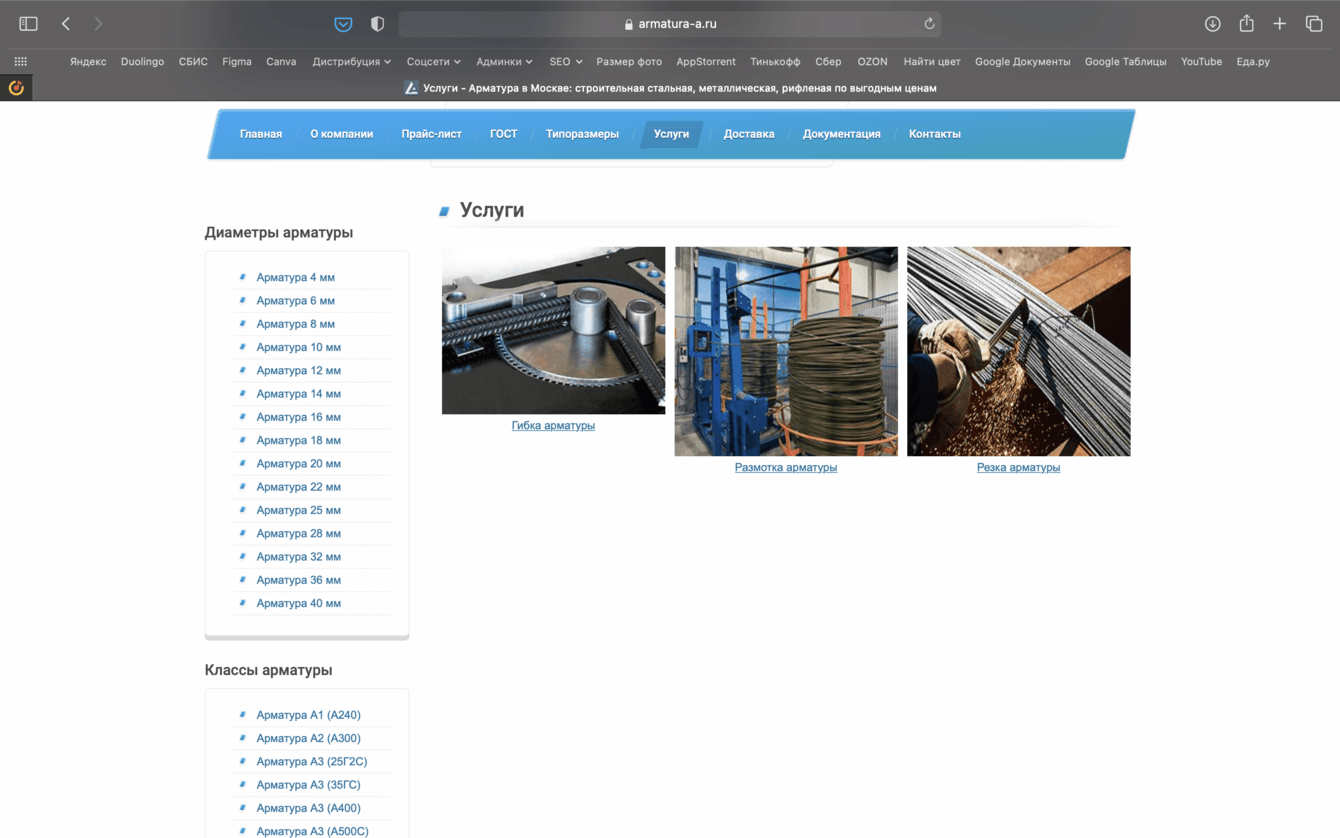Click the Pocket extension icon
The image size is (1340, 838).
click(x=343, y=24)
